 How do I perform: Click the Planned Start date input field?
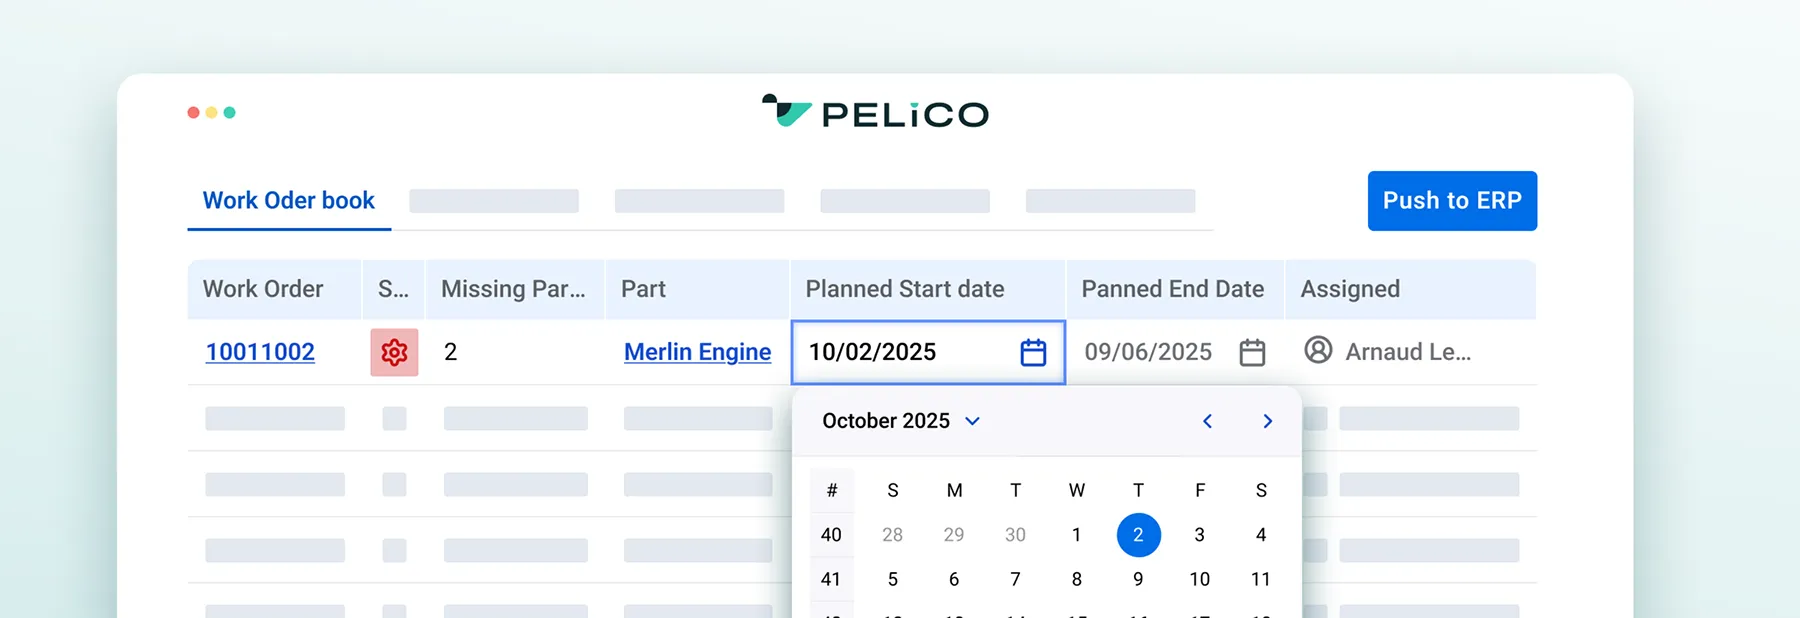900,352
